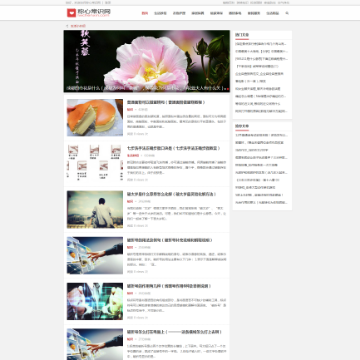
Task: Click the headline of the man-sitting article
Action: click(171, 194)
